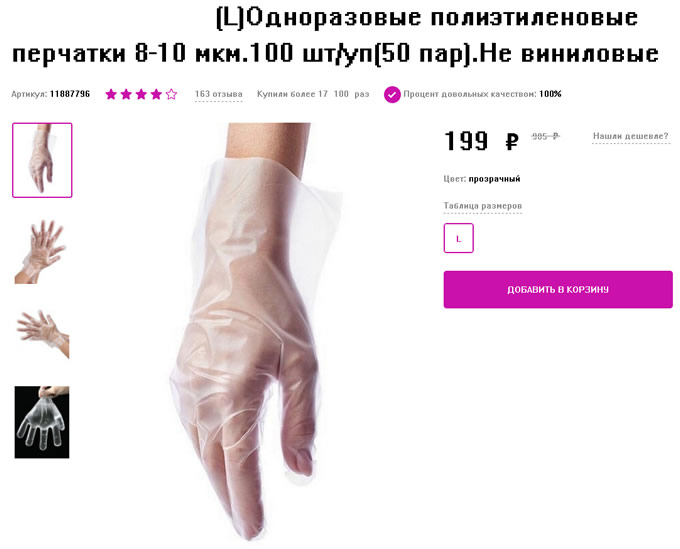This screenshot has width=680, height=549.
Task: Open the 163 отзыва reviews link
Action: tap(219, 94)
